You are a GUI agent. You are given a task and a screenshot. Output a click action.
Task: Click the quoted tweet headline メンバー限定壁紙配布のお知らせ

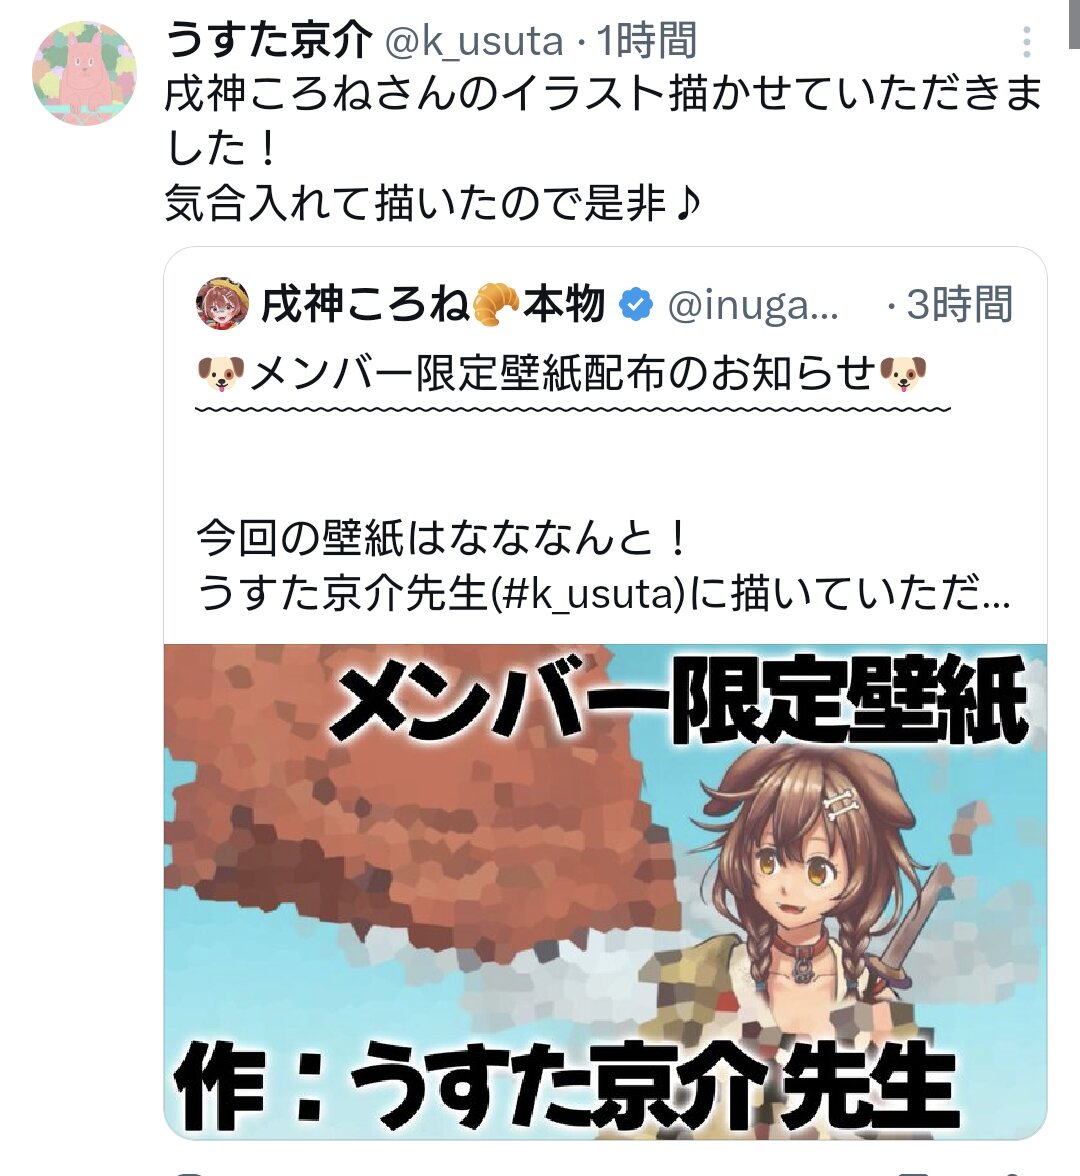[562, 373]
